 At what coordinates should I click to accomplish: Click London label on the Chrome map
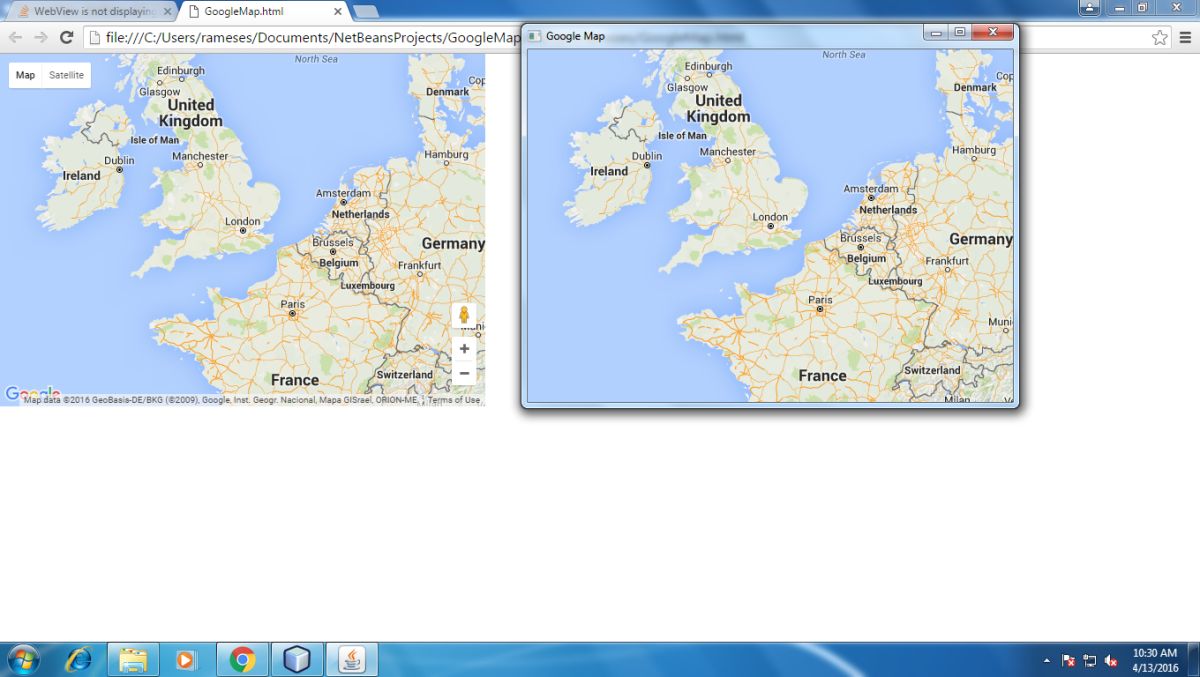[242, 221]
